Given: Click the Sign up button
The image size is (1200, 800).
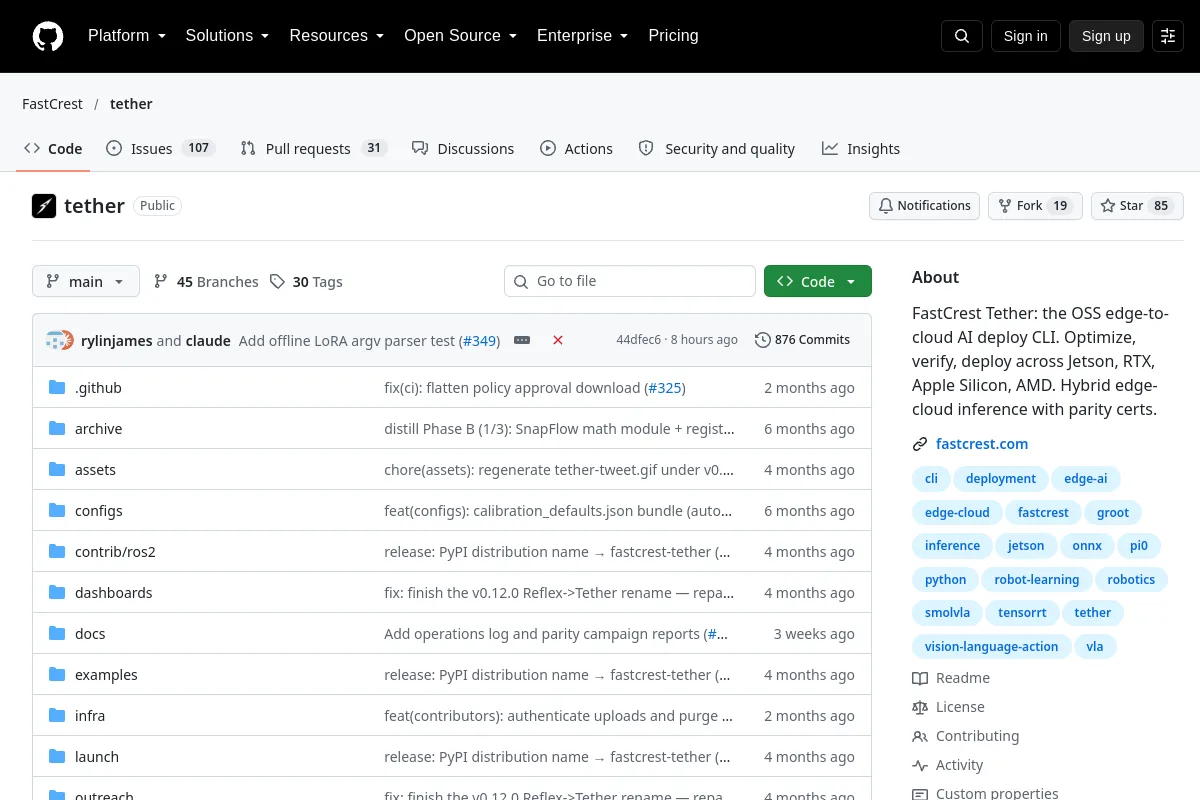Looking at the screenshot, I should pyautogui.click(x=1106, y=36).
